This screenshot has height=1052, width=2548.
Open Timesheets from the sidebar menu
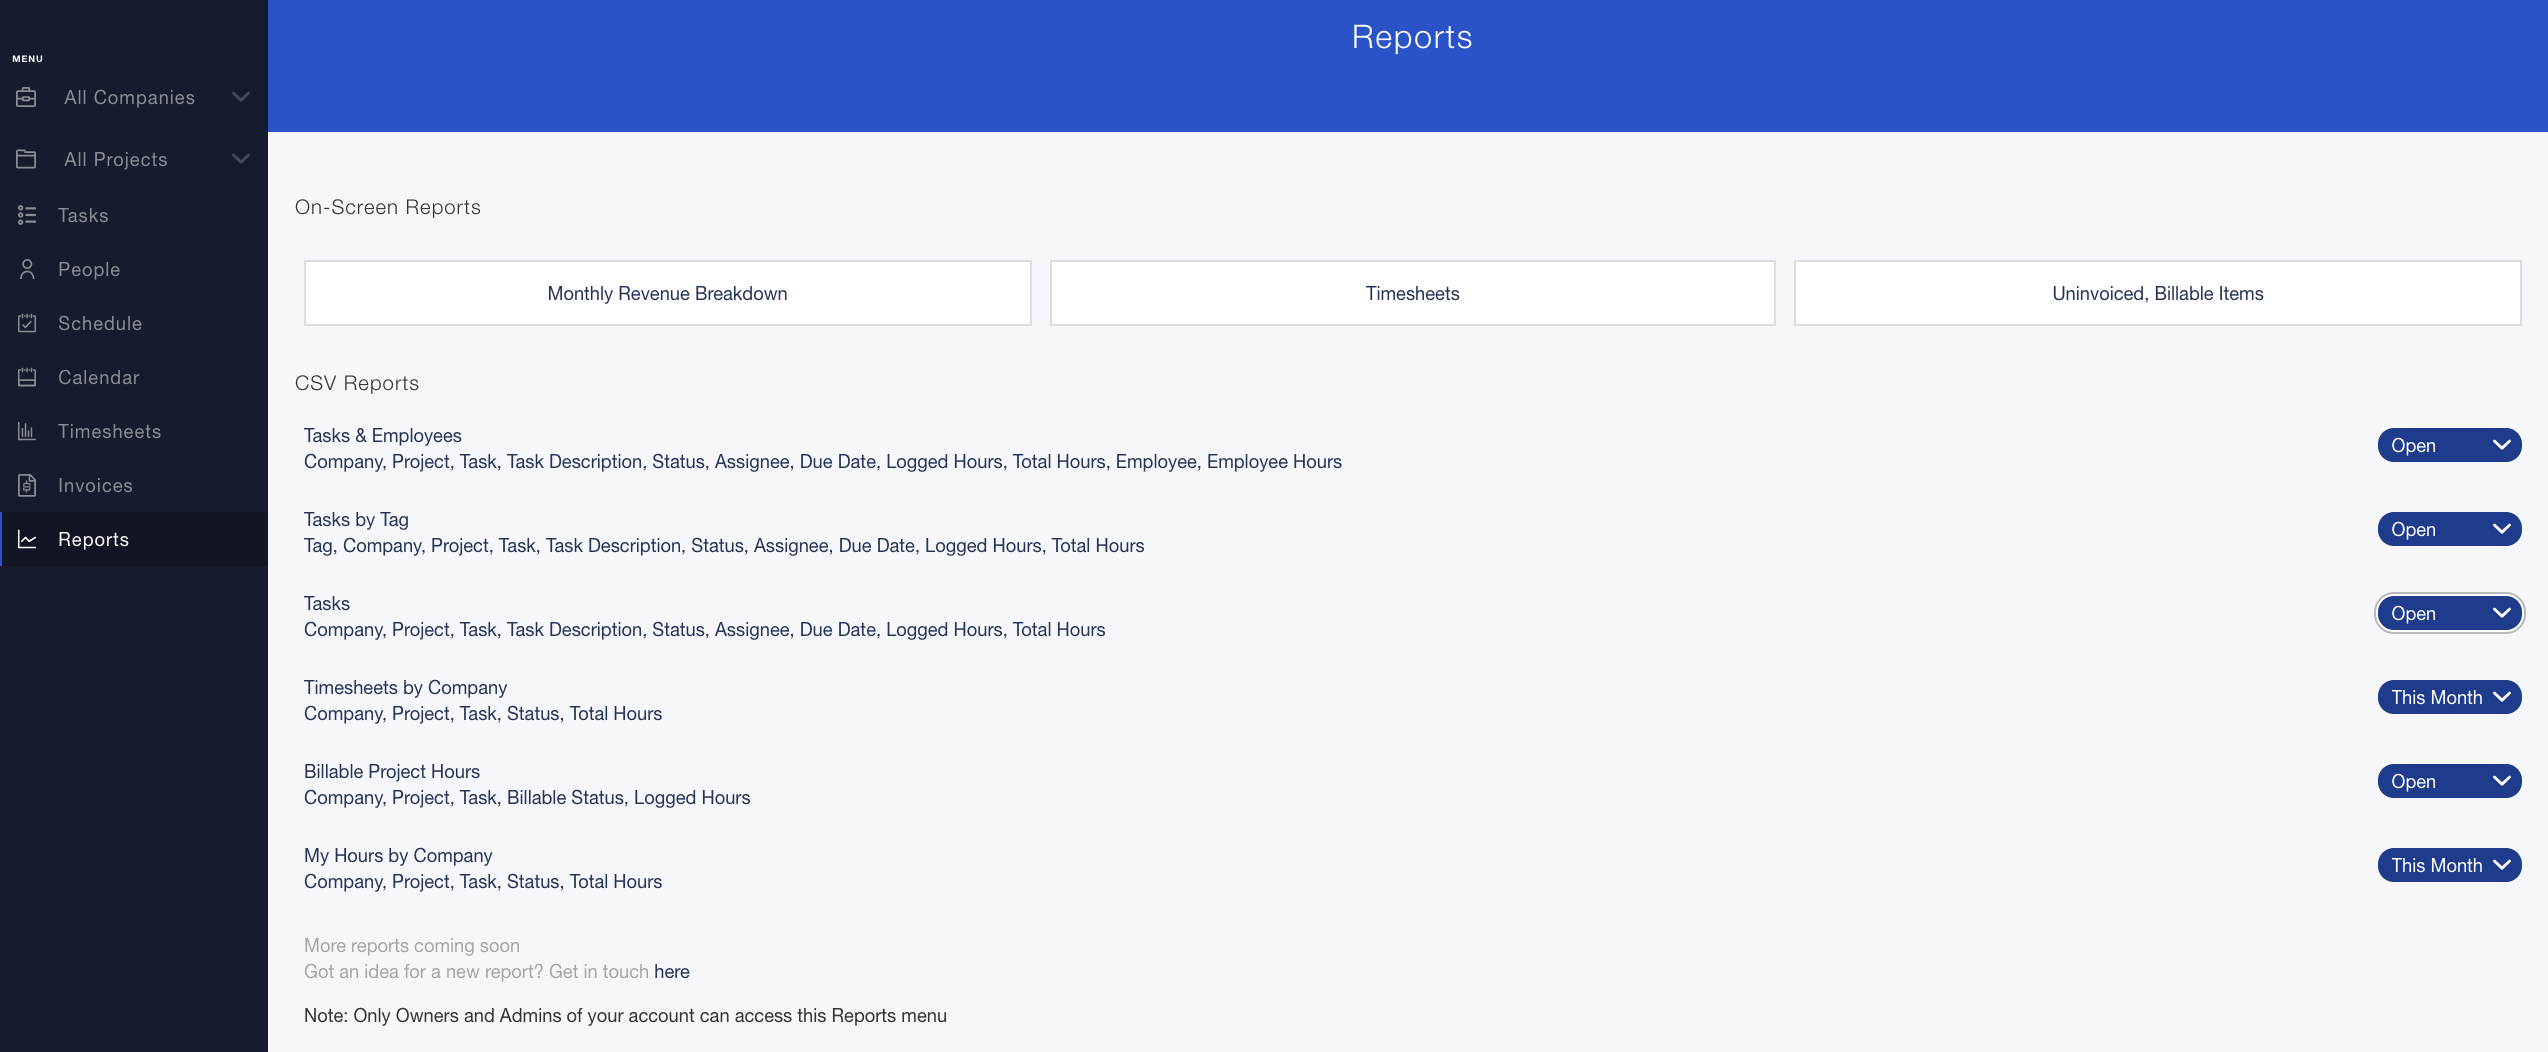(x=134, y=431)
